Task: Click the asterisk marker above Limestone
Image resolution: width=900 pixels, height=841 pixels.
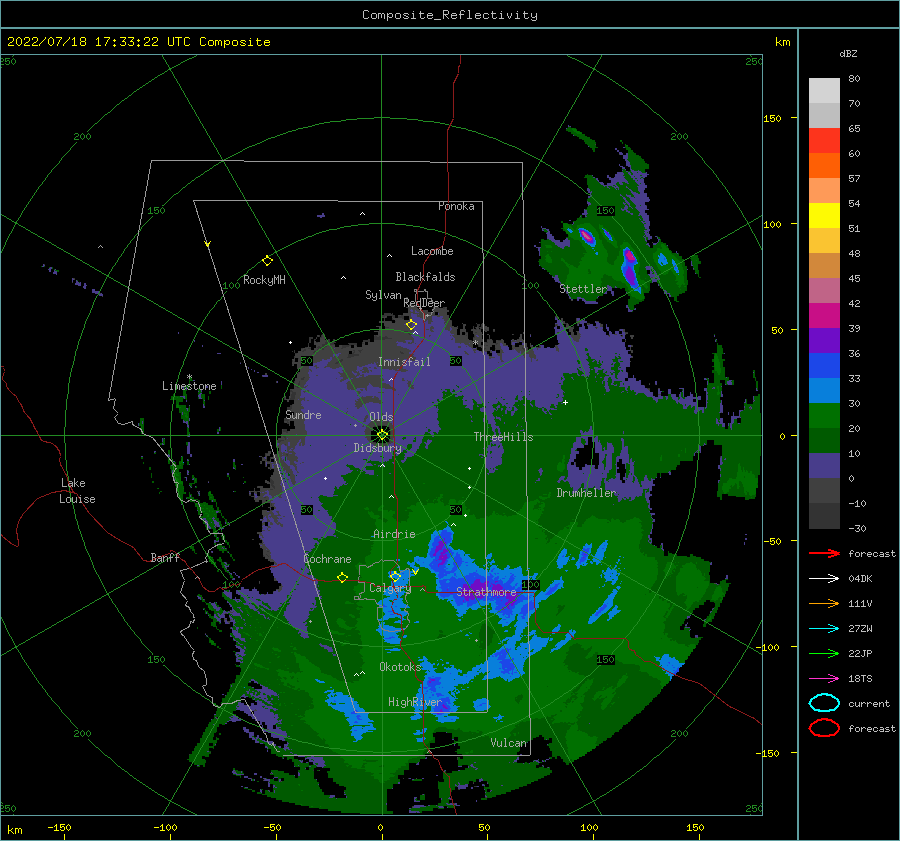Action: click(x=189, y=377)
